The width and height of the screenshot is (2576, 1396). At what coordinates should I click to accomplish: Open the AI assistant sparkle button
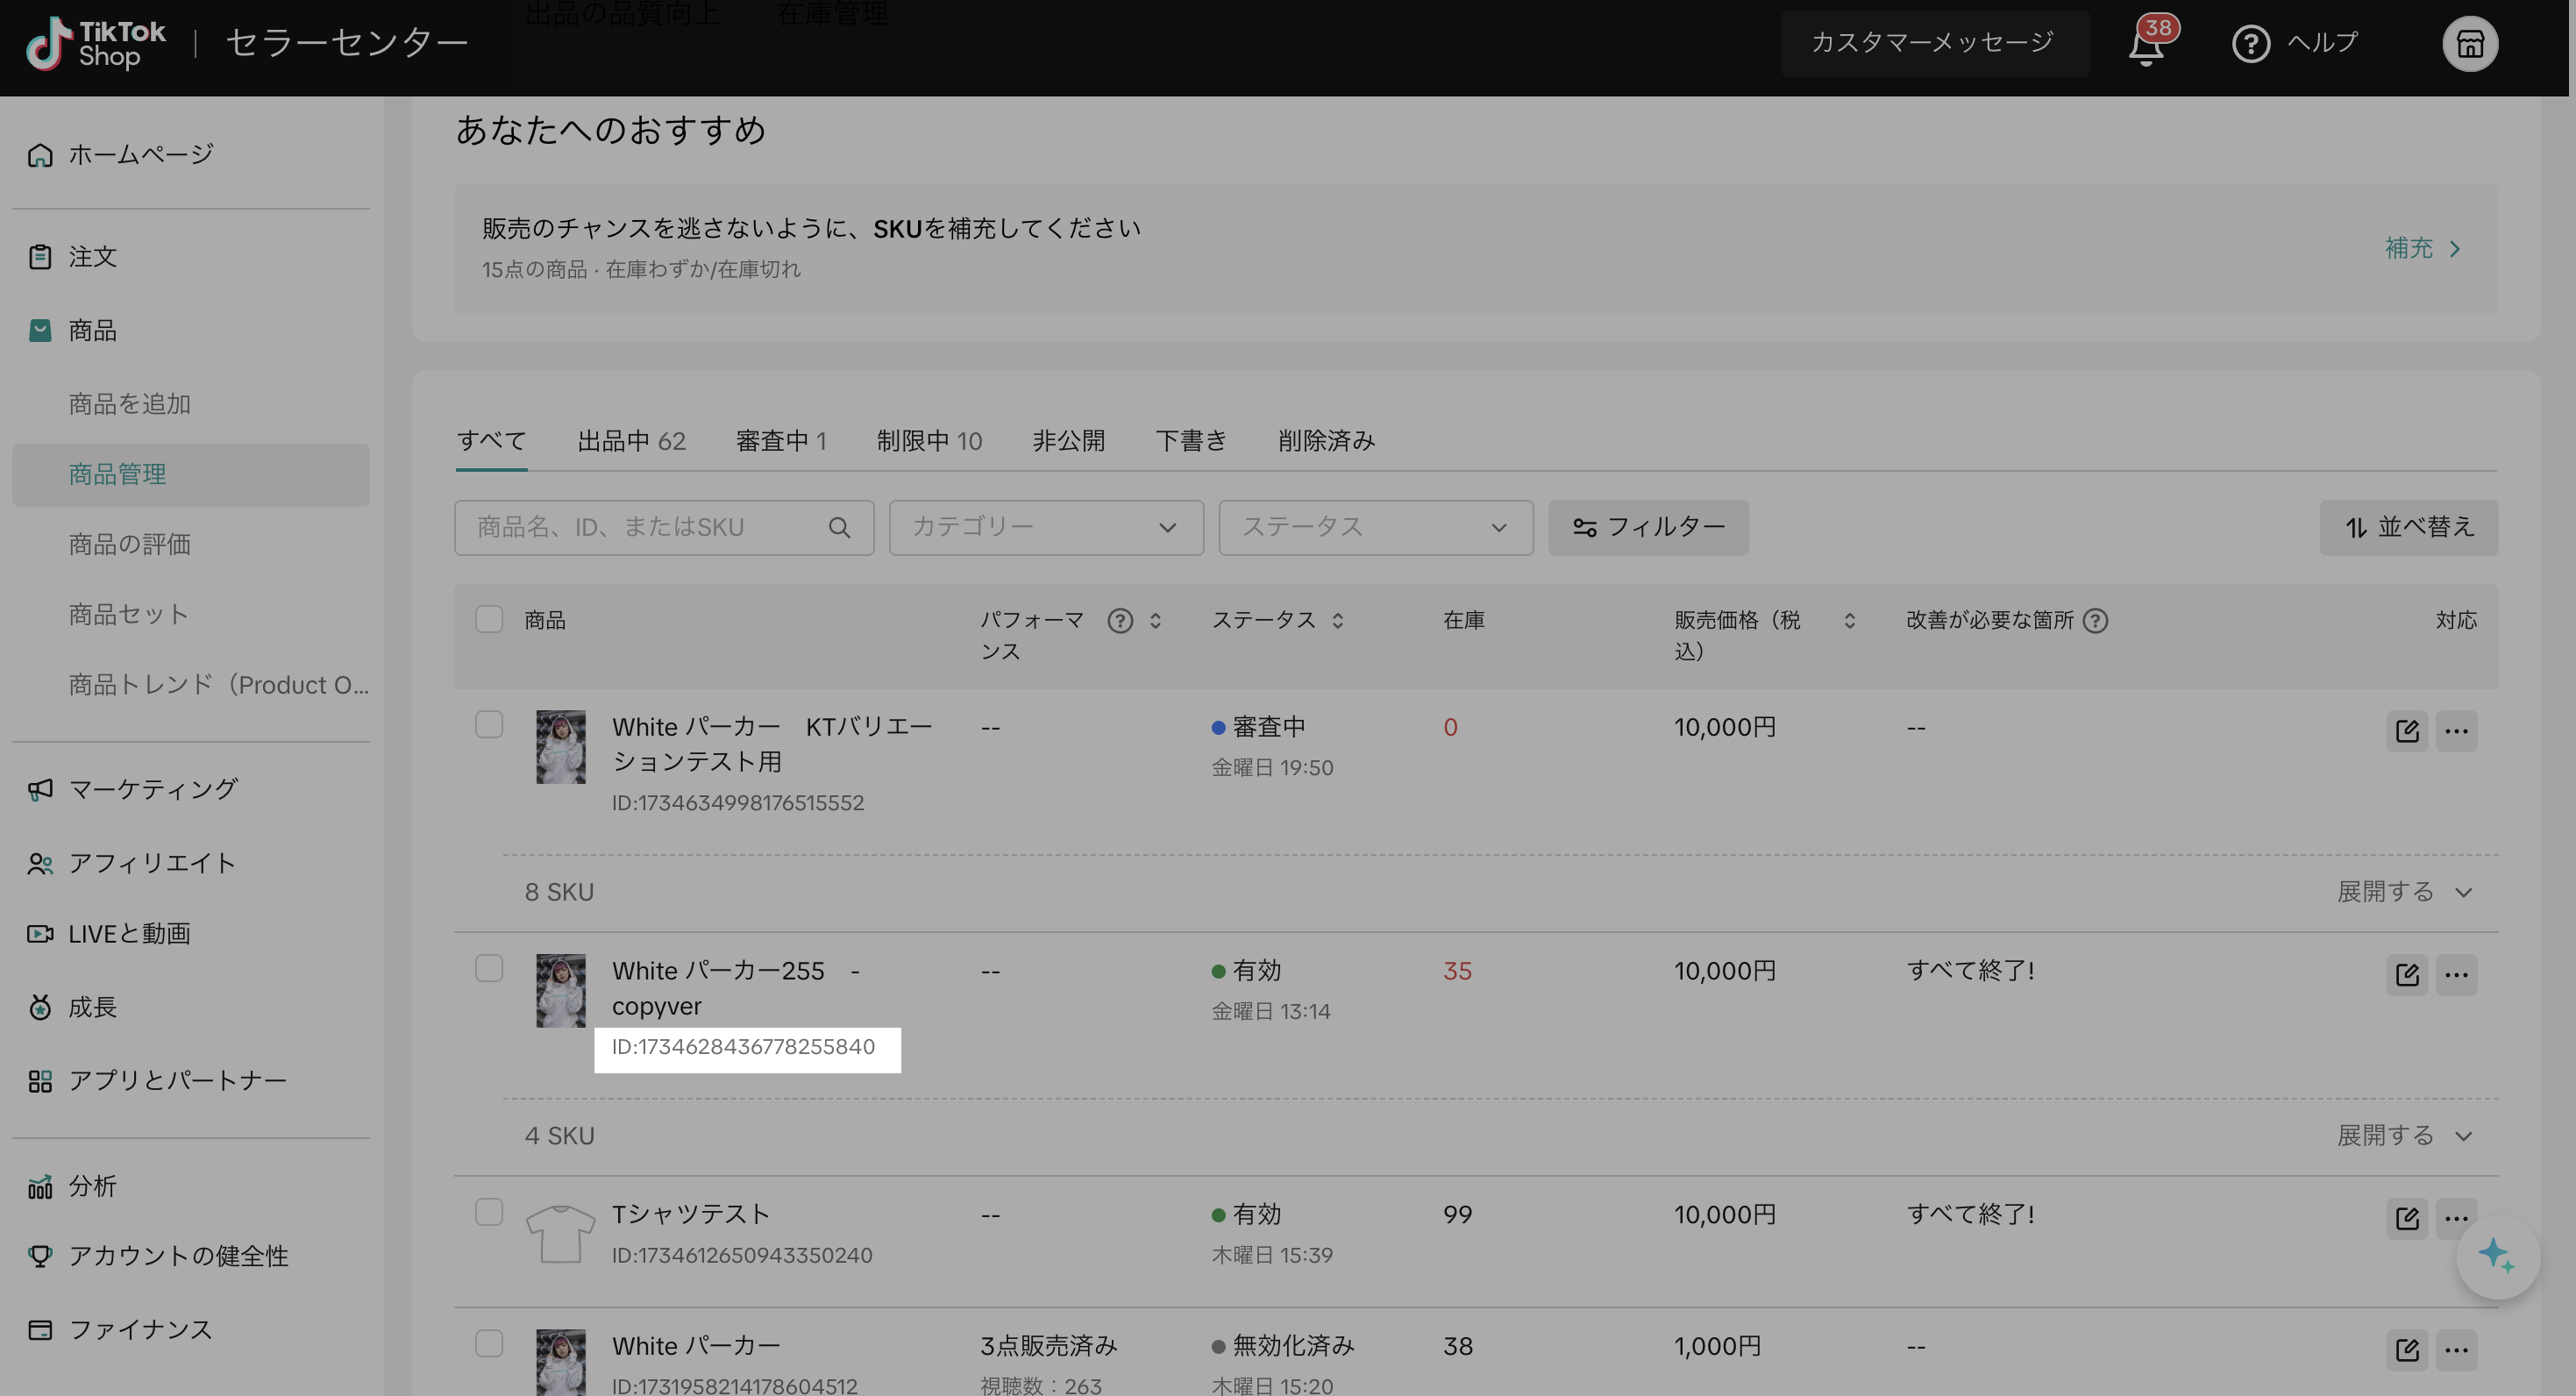pos(2497,1256)
